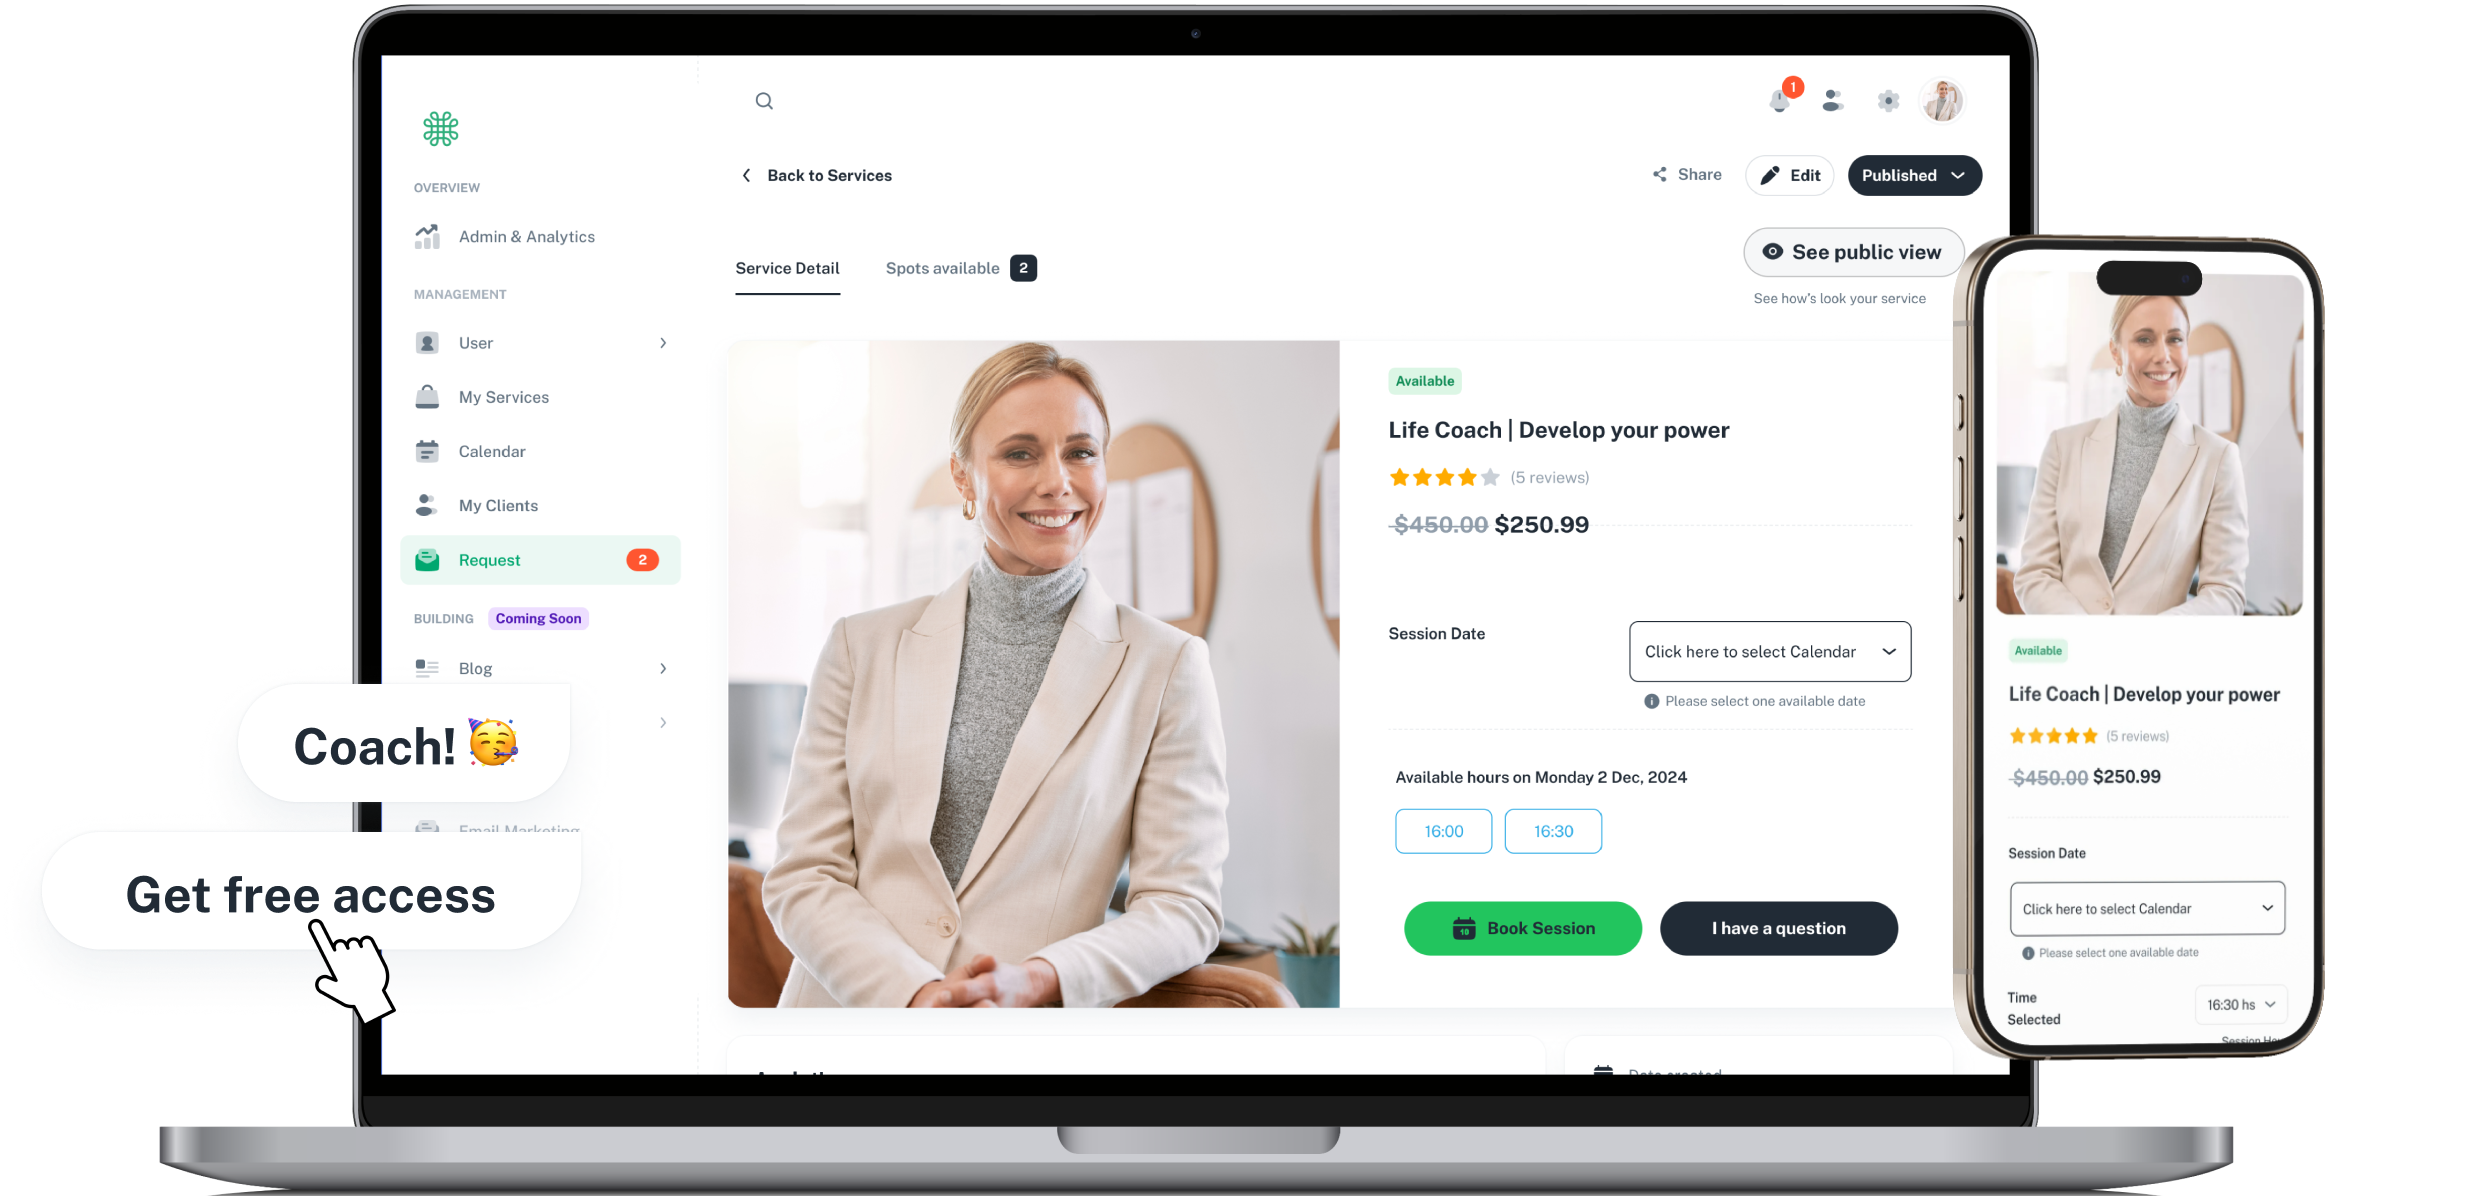Click I have a question button
Image resolution: width=2476 pixels, height=1196 pixels.
(x=1776, y=929)
